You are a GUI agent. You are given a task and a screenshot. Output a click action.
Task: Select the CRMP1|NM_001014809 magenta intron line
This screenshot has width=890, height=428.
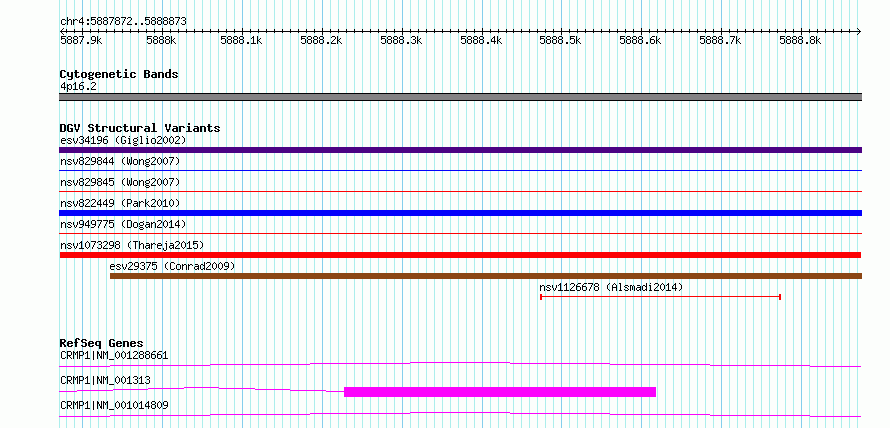tap(460, 414)
